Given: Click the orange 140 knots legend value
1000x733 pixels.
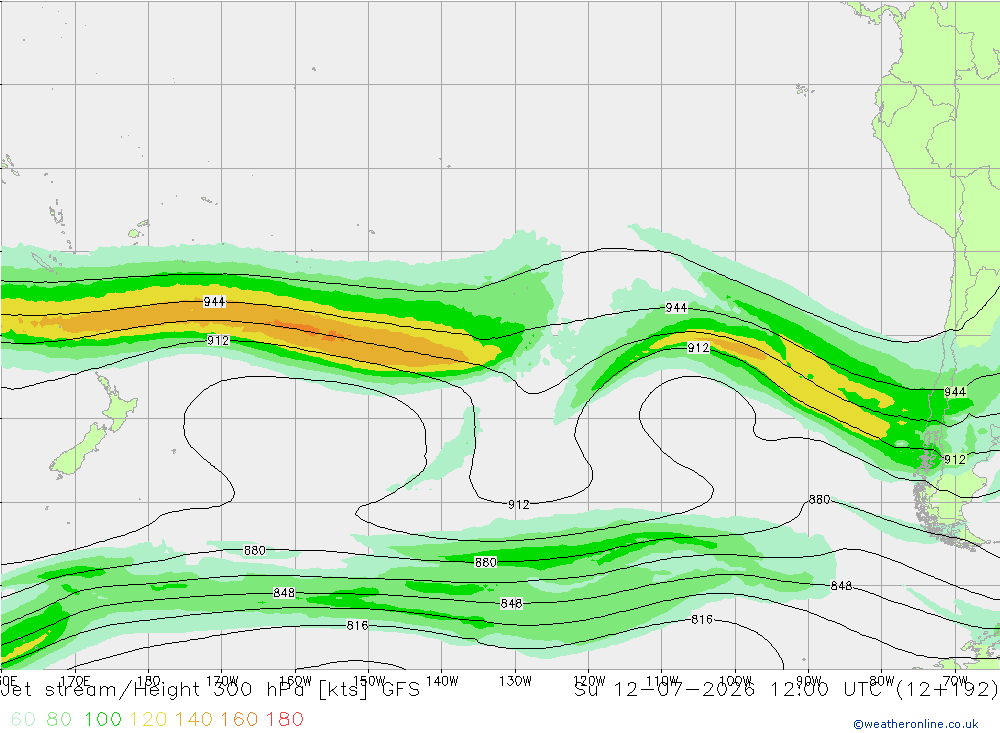Looking at the screenshot, I should (194, 720).
